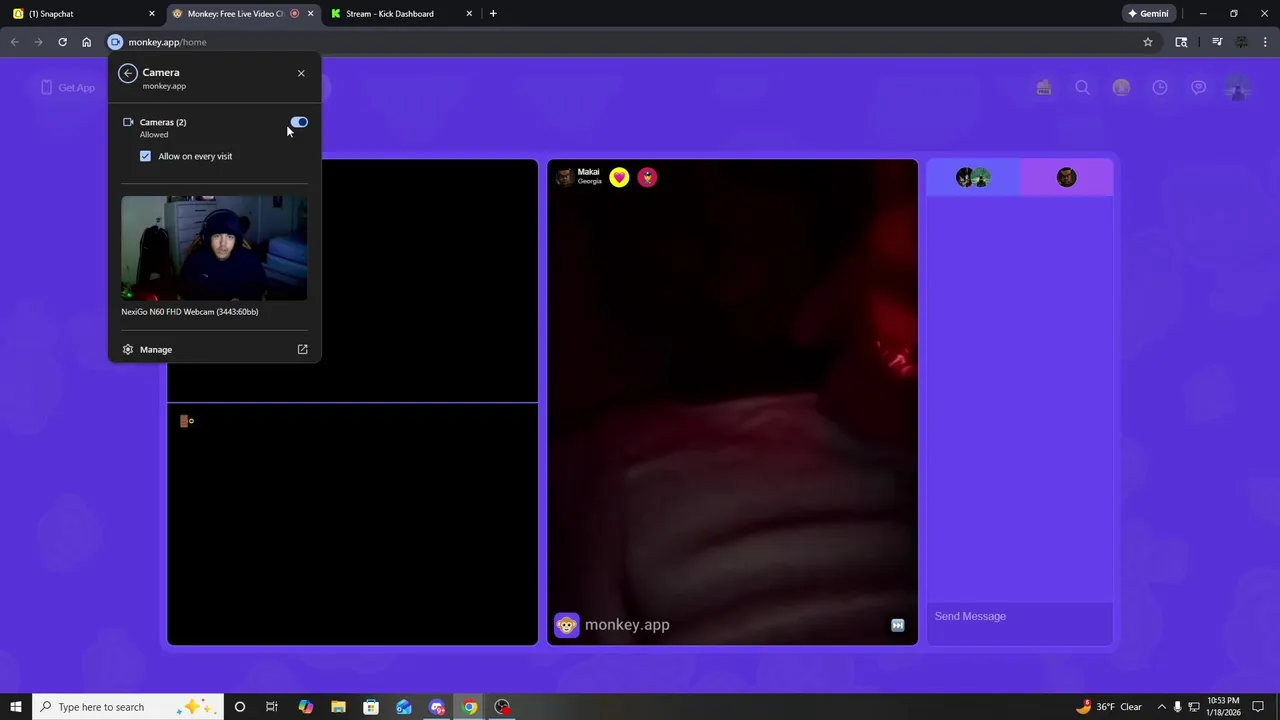
Task: Skip to next match button
Action: 898,625
